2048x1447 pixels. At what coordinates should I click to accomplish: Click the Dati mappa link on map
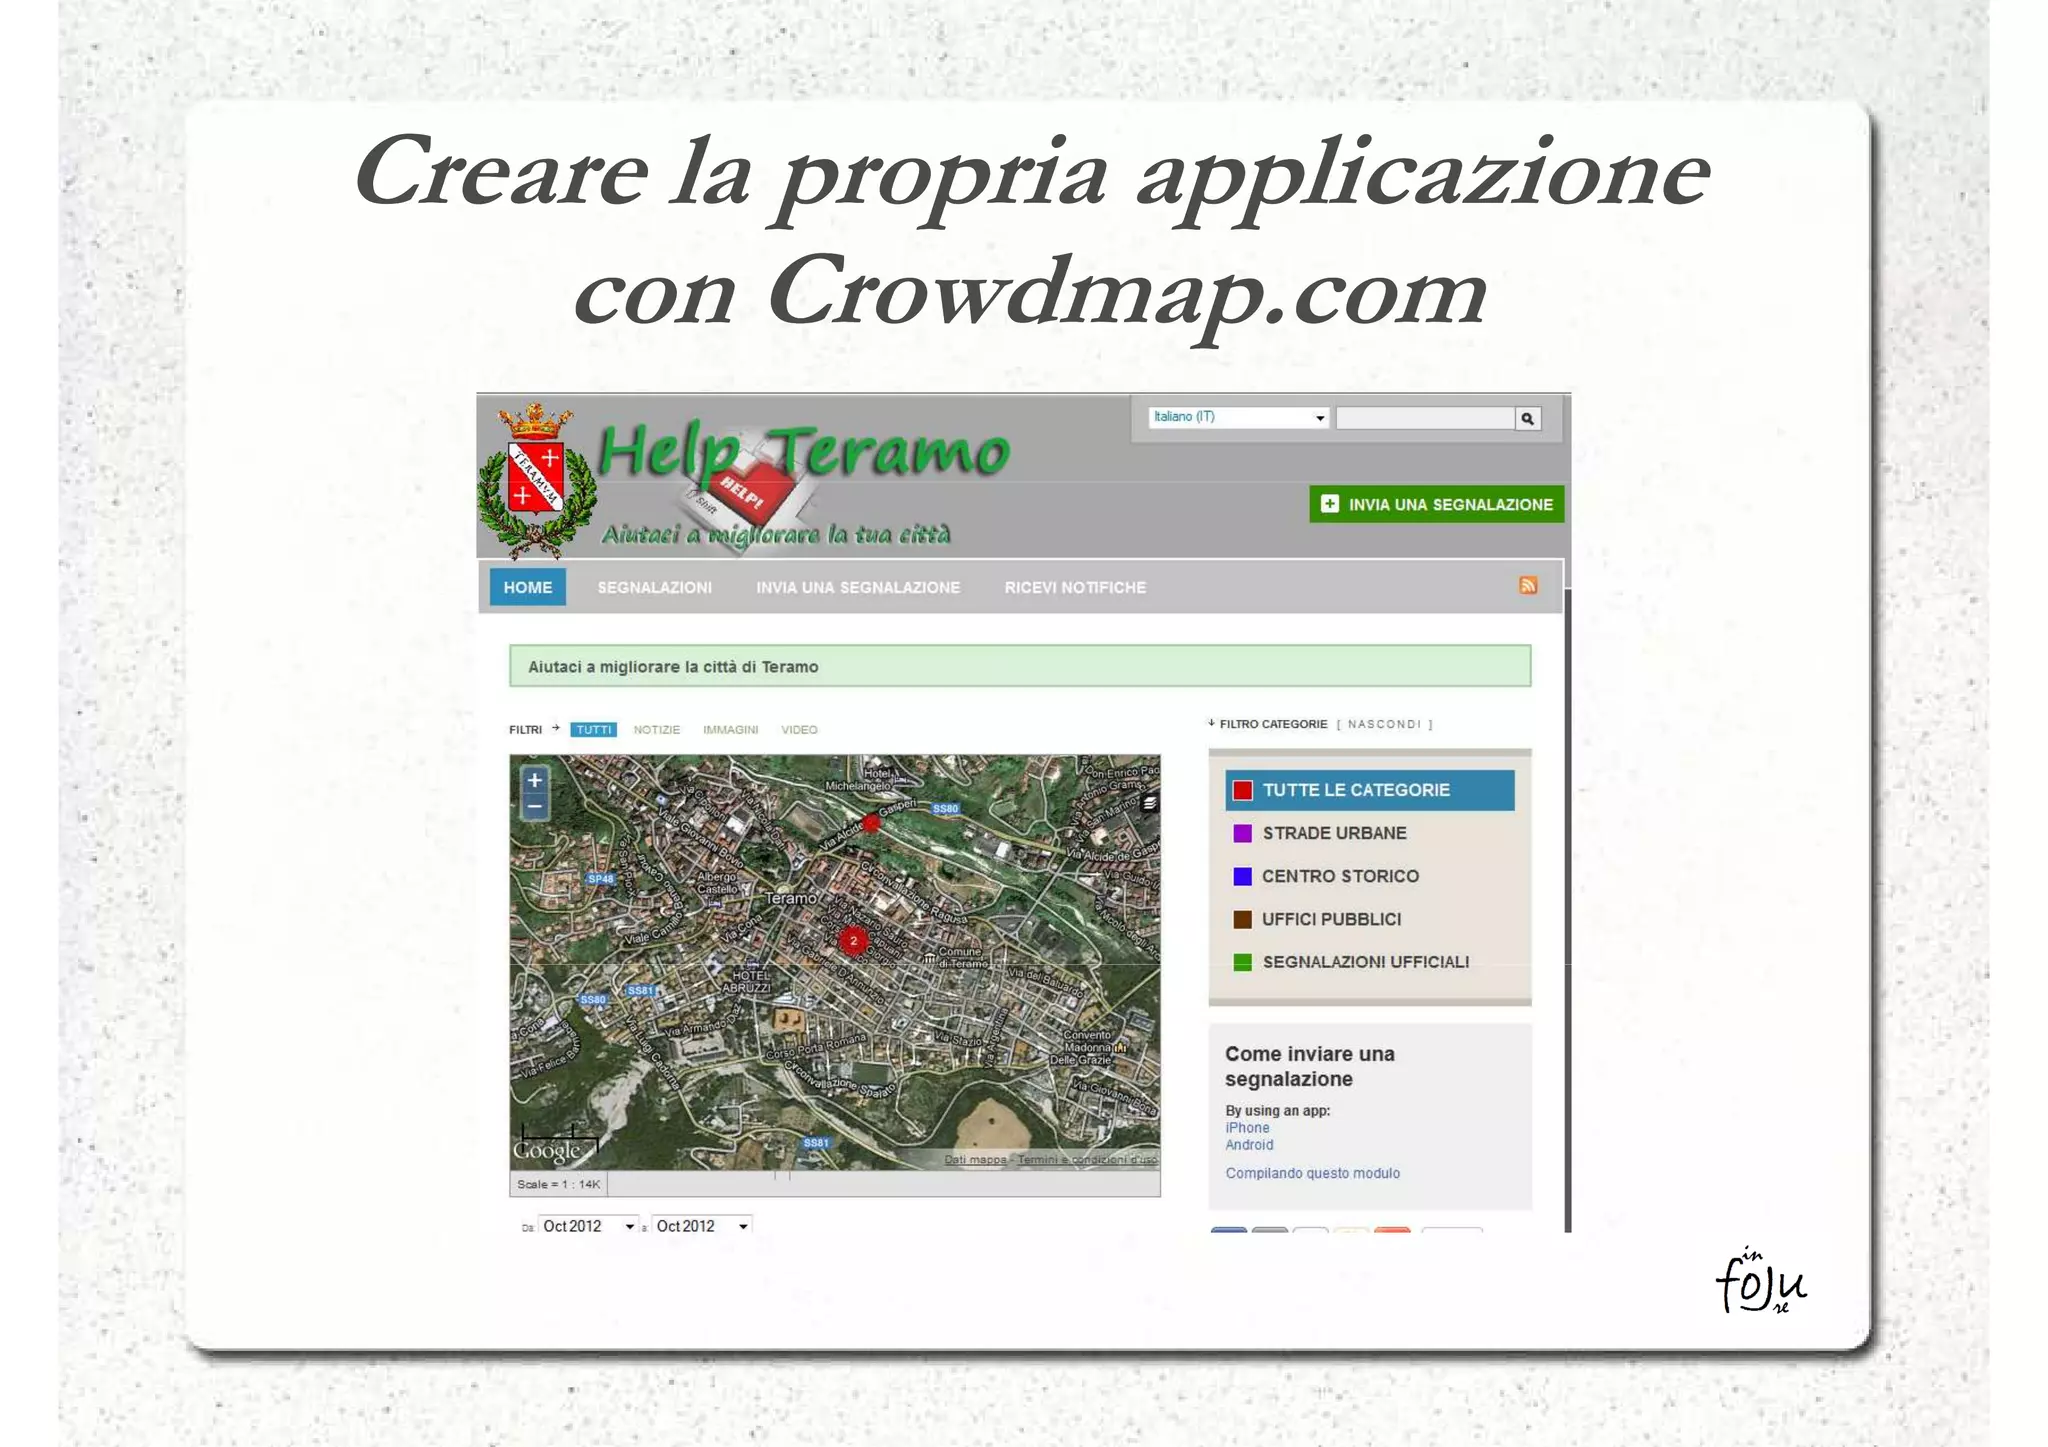pos(975,1160)
